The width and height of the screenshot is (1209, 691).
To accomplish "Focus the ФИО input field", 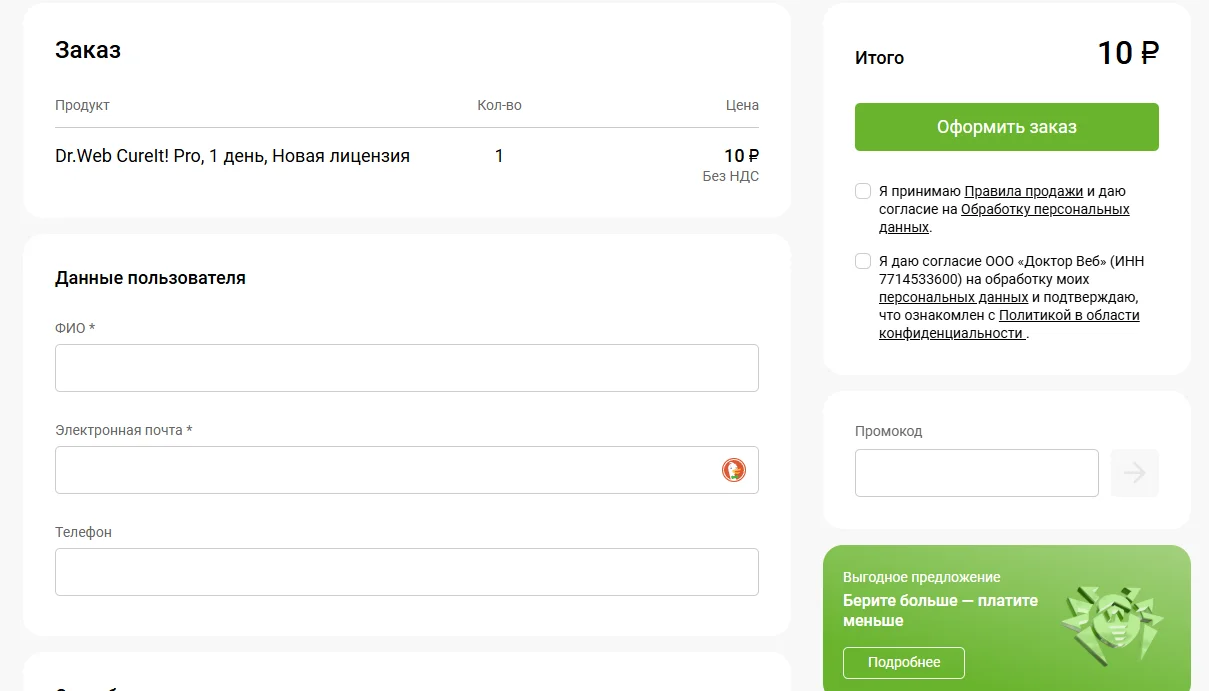I will 407,368.
